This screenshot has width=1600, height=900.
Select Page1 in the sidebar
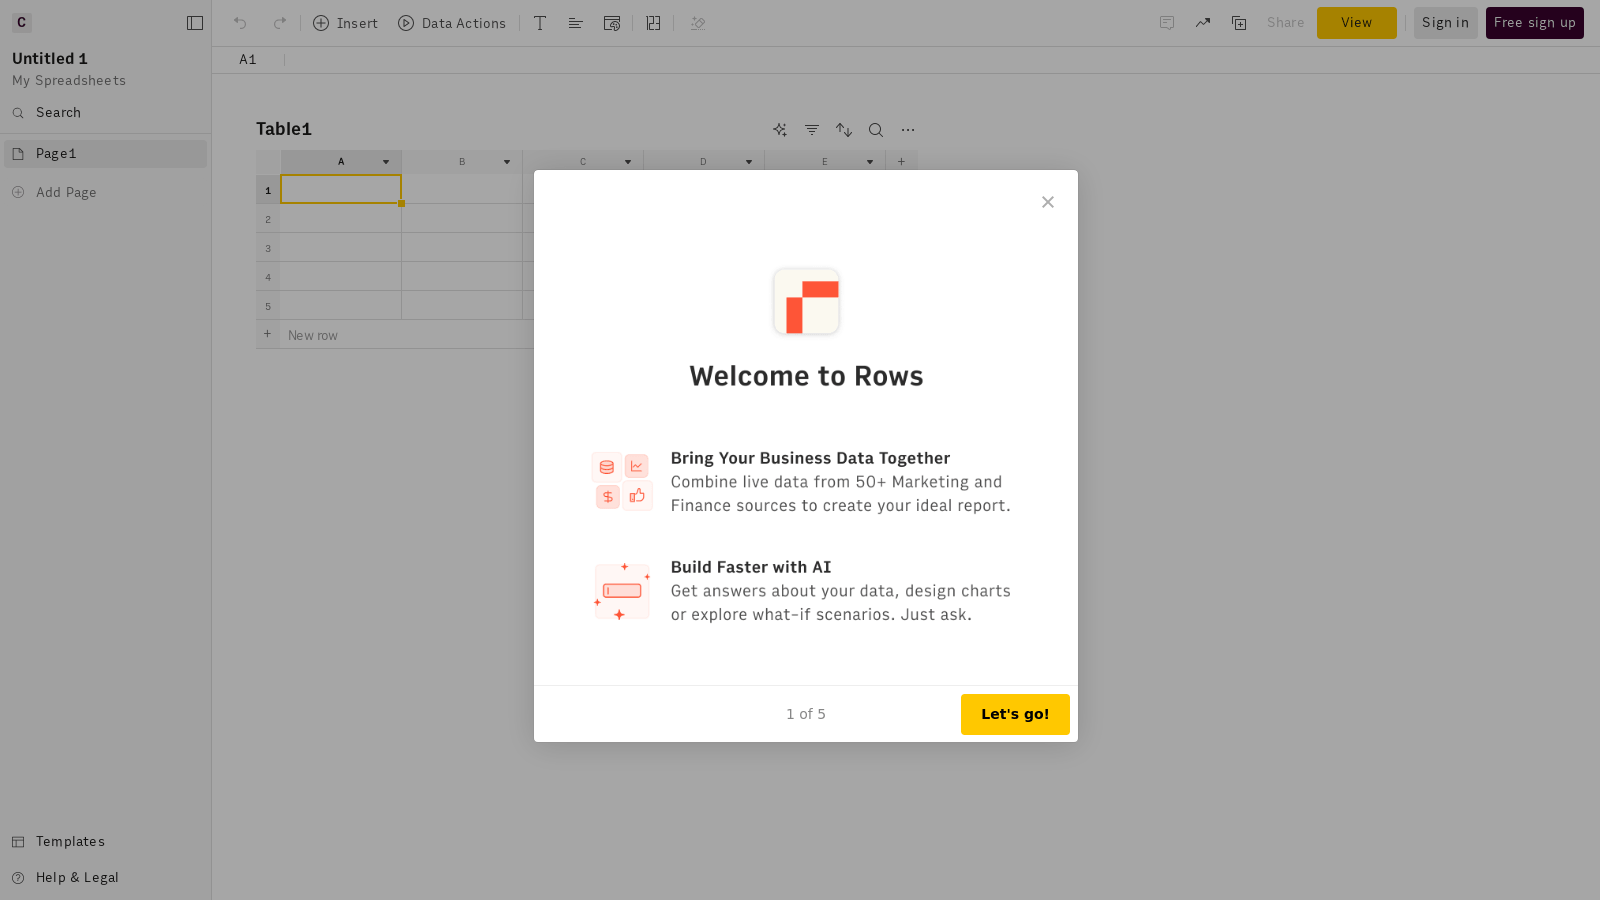(105, 154)
